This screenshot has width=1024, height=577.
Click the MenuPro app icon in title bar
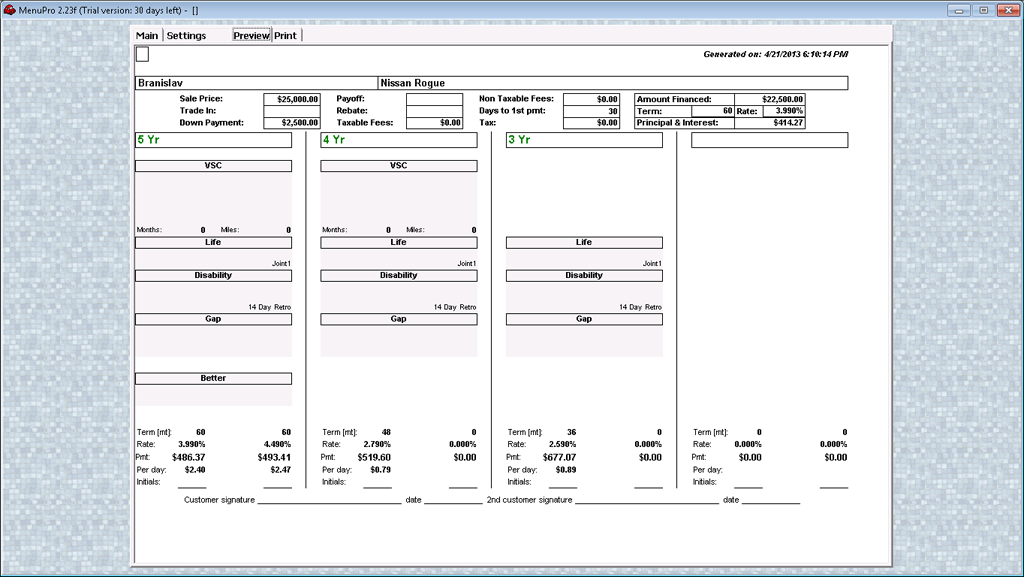point(9,9)
